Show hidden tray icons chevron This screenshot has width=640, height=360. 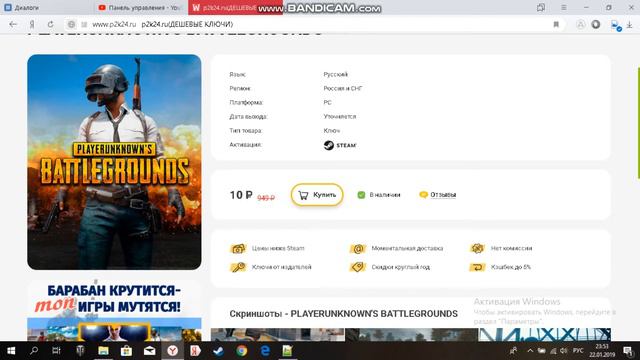[530, 351]
